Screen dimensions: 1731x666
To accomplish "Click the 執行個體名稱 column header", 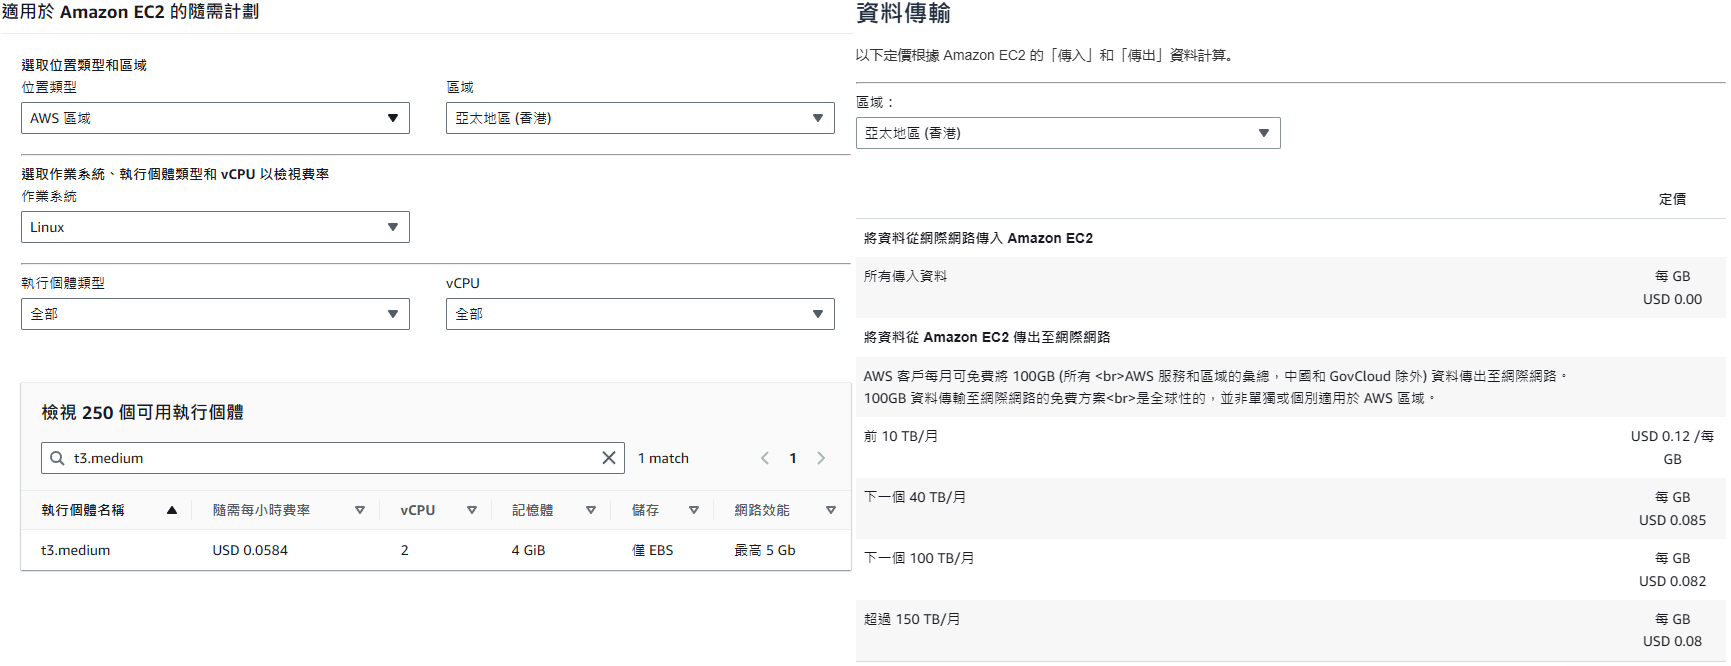I will click(83, 510).
